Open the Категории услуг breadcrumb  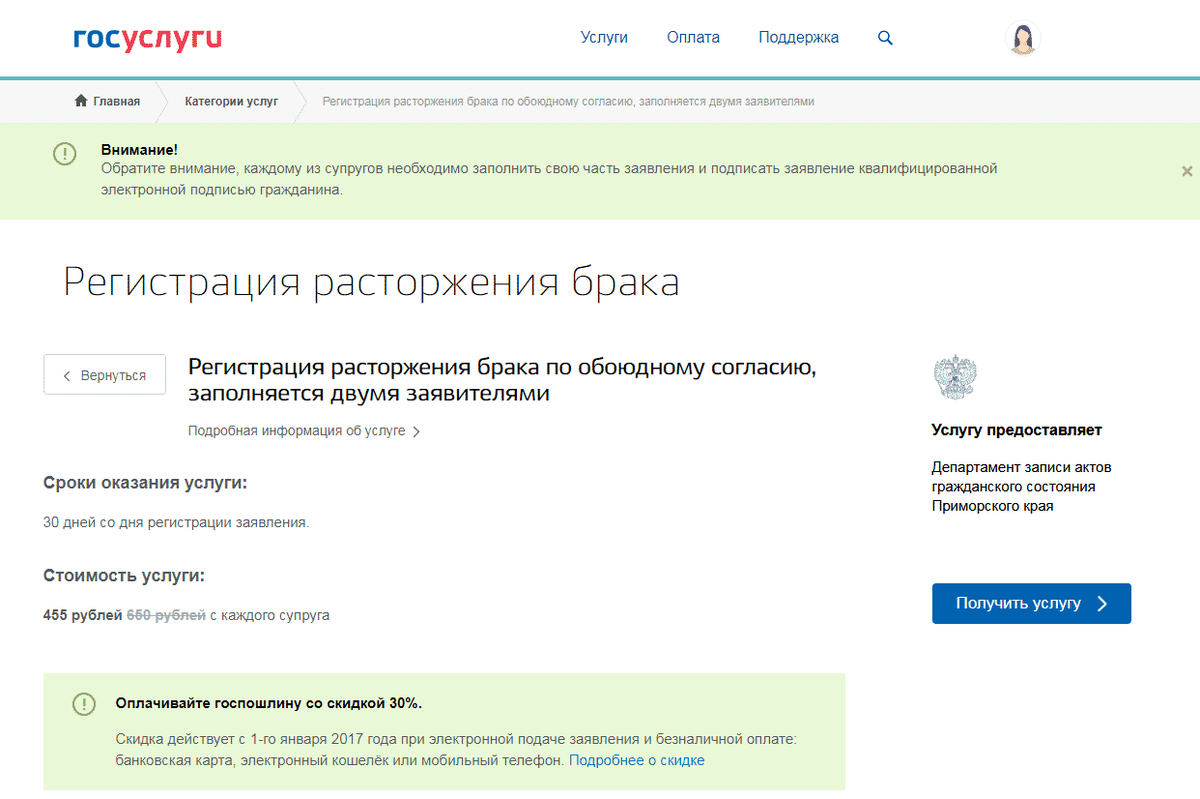coord(231,101)
